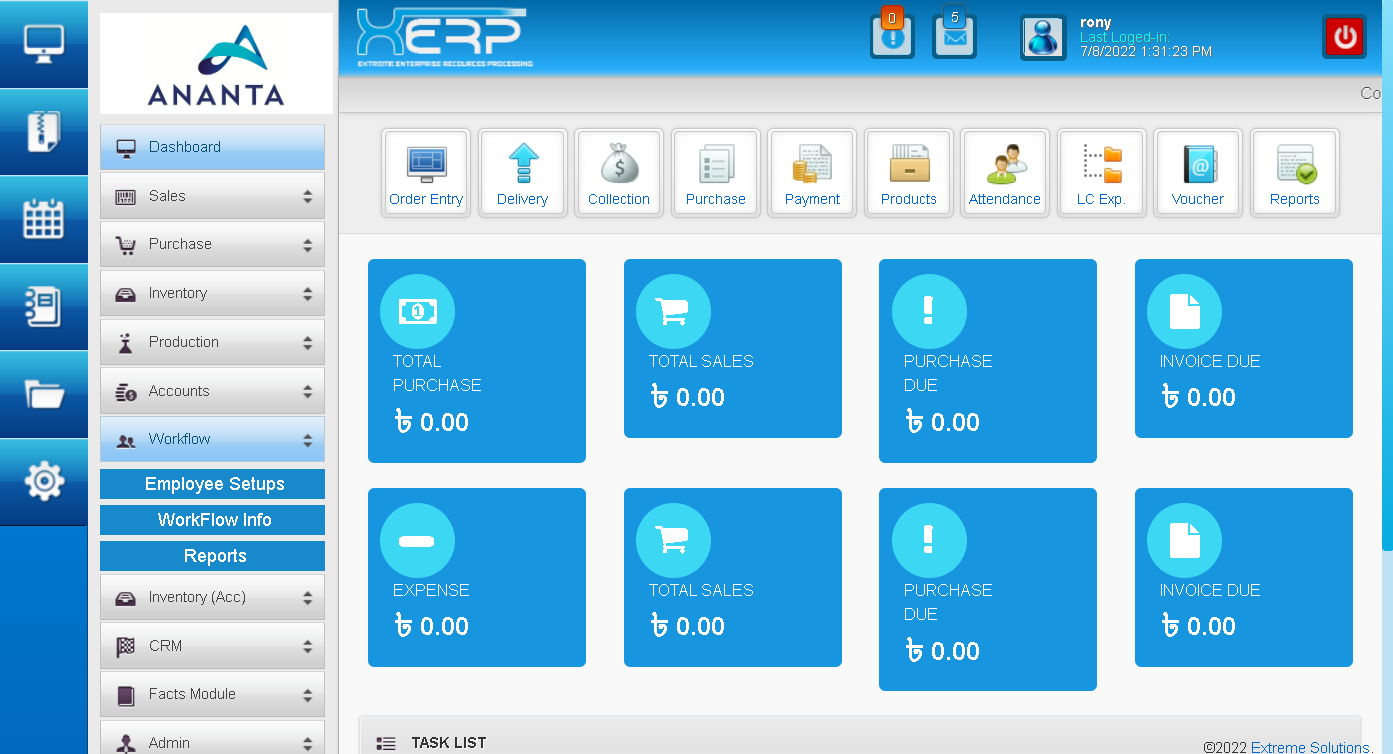Expand the Sales menu

pos(212,196)
